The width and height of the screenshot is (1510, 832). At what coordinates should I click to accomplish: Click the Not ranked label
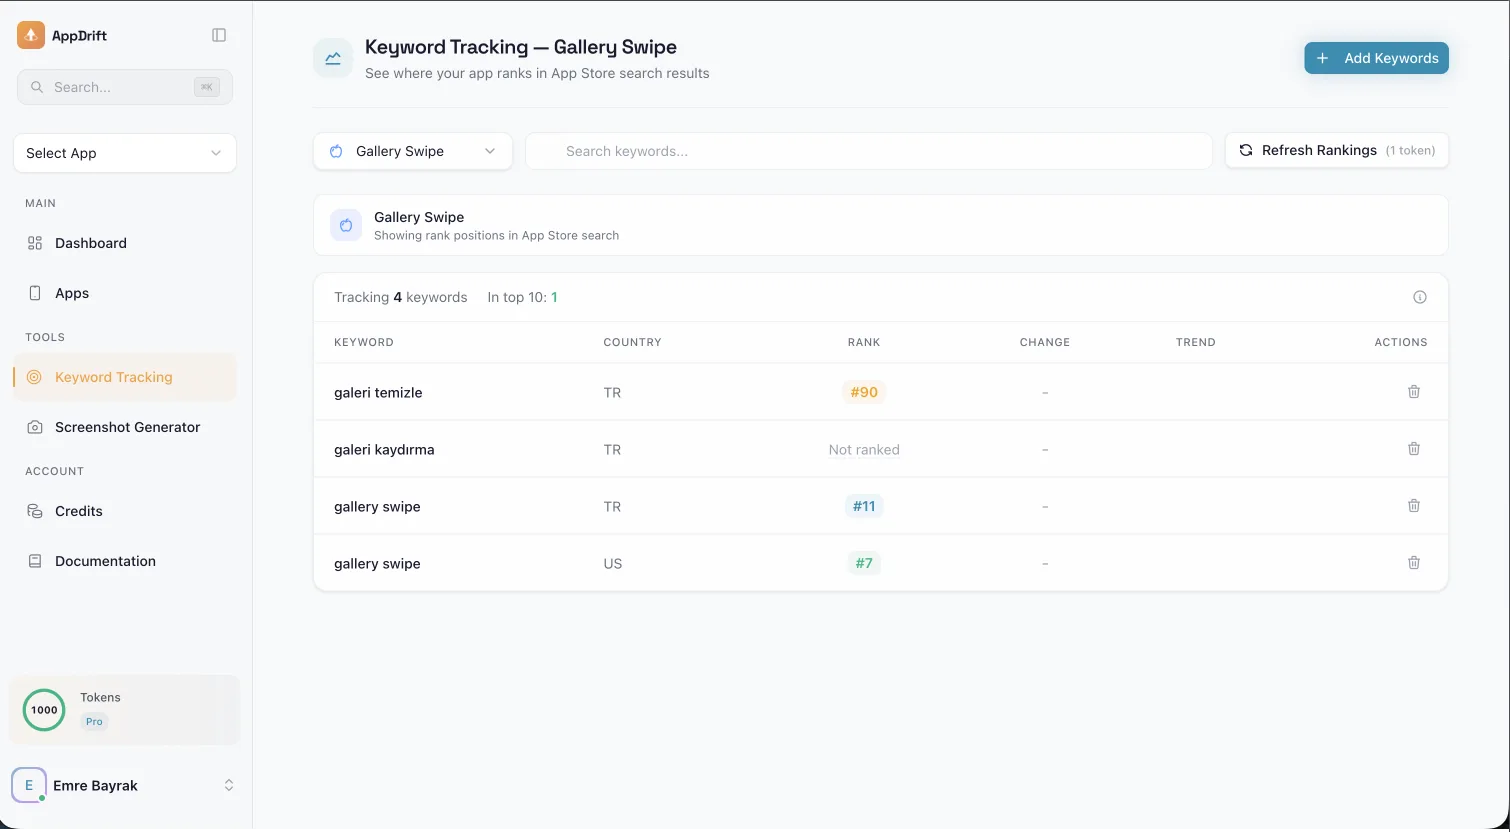pos(864,450)
